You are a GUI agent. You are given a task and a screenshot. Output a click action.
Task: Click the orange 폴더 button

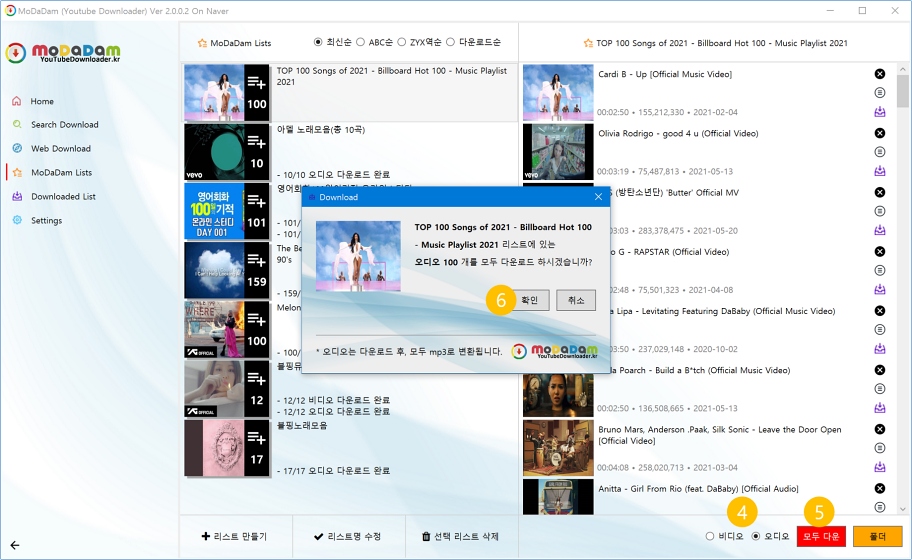pos(878,536)
